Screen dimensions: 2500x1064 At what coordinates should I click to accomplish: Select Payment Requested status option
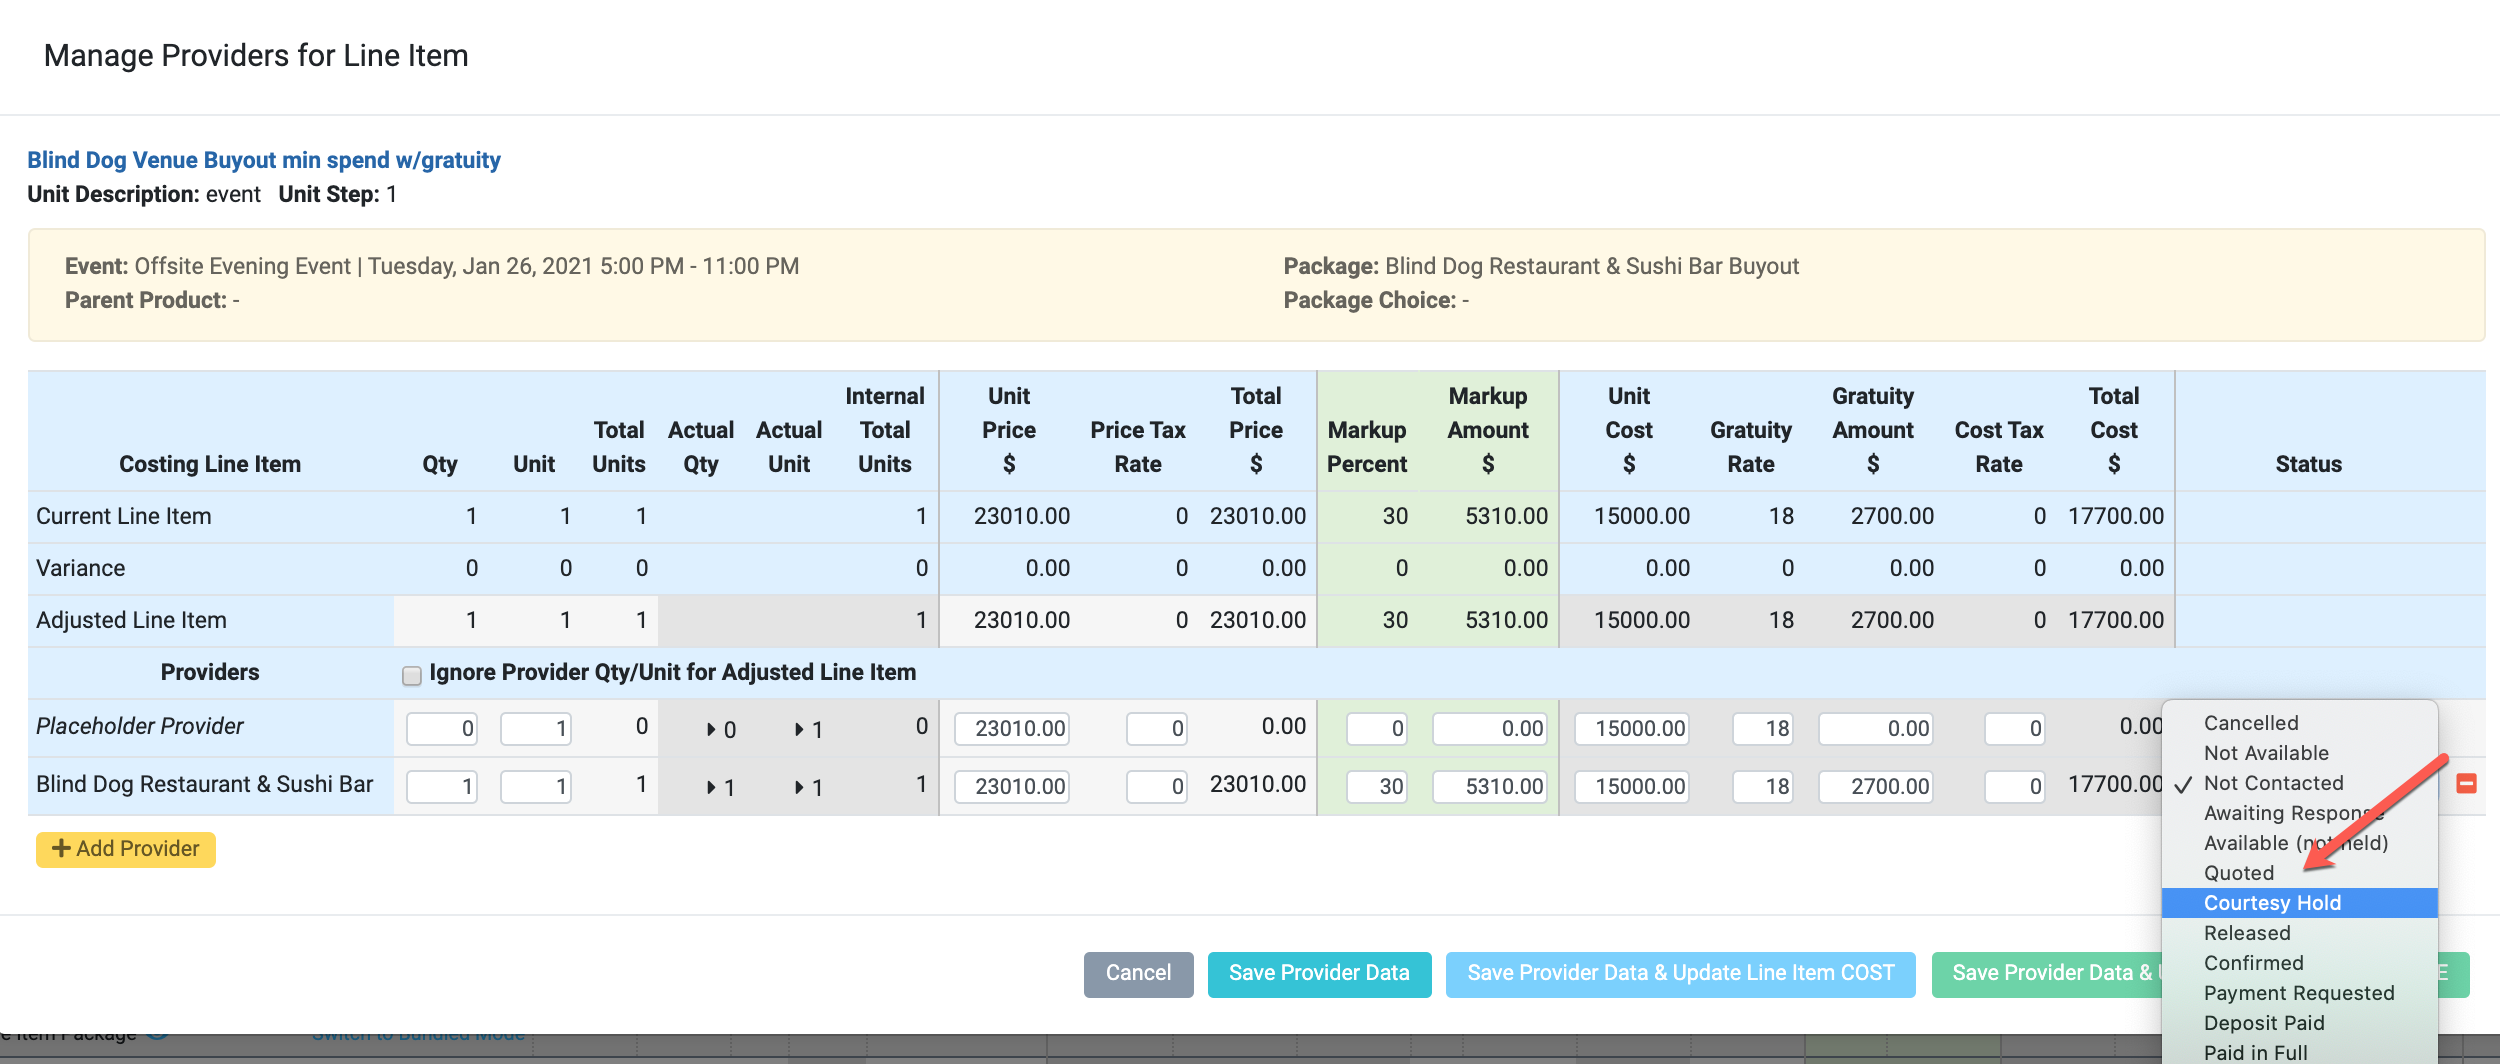(x=2299, y=993)
